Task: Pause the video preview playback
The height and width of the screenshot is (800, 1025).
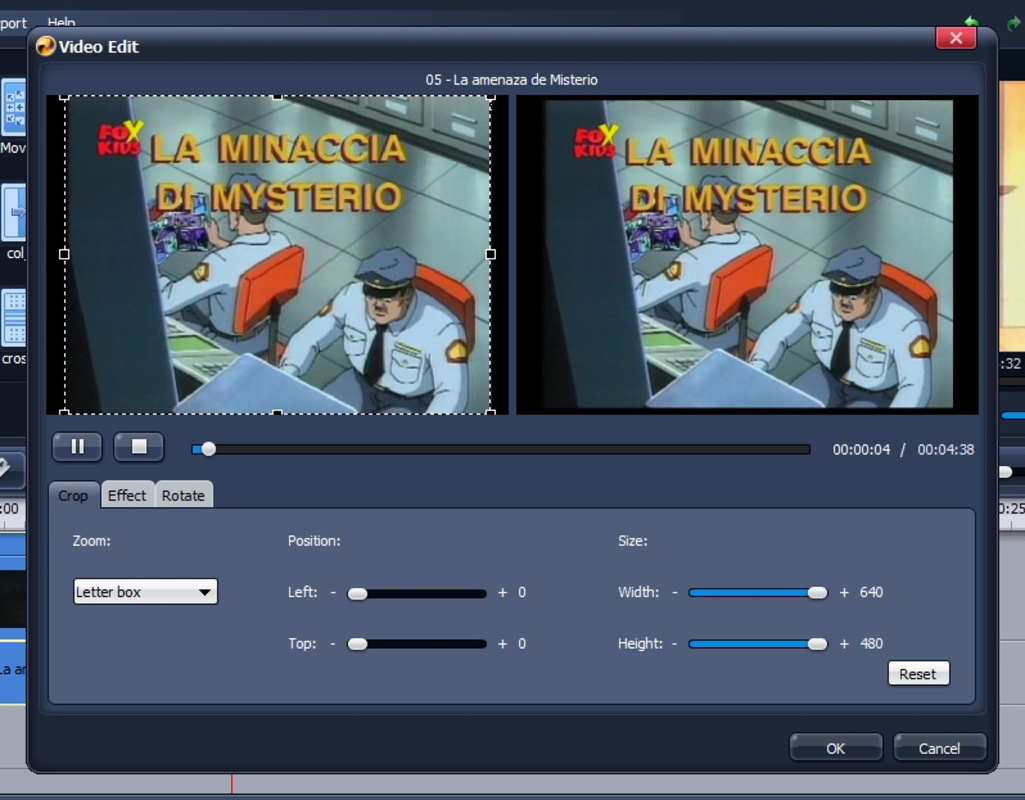Action: [77, 447]
